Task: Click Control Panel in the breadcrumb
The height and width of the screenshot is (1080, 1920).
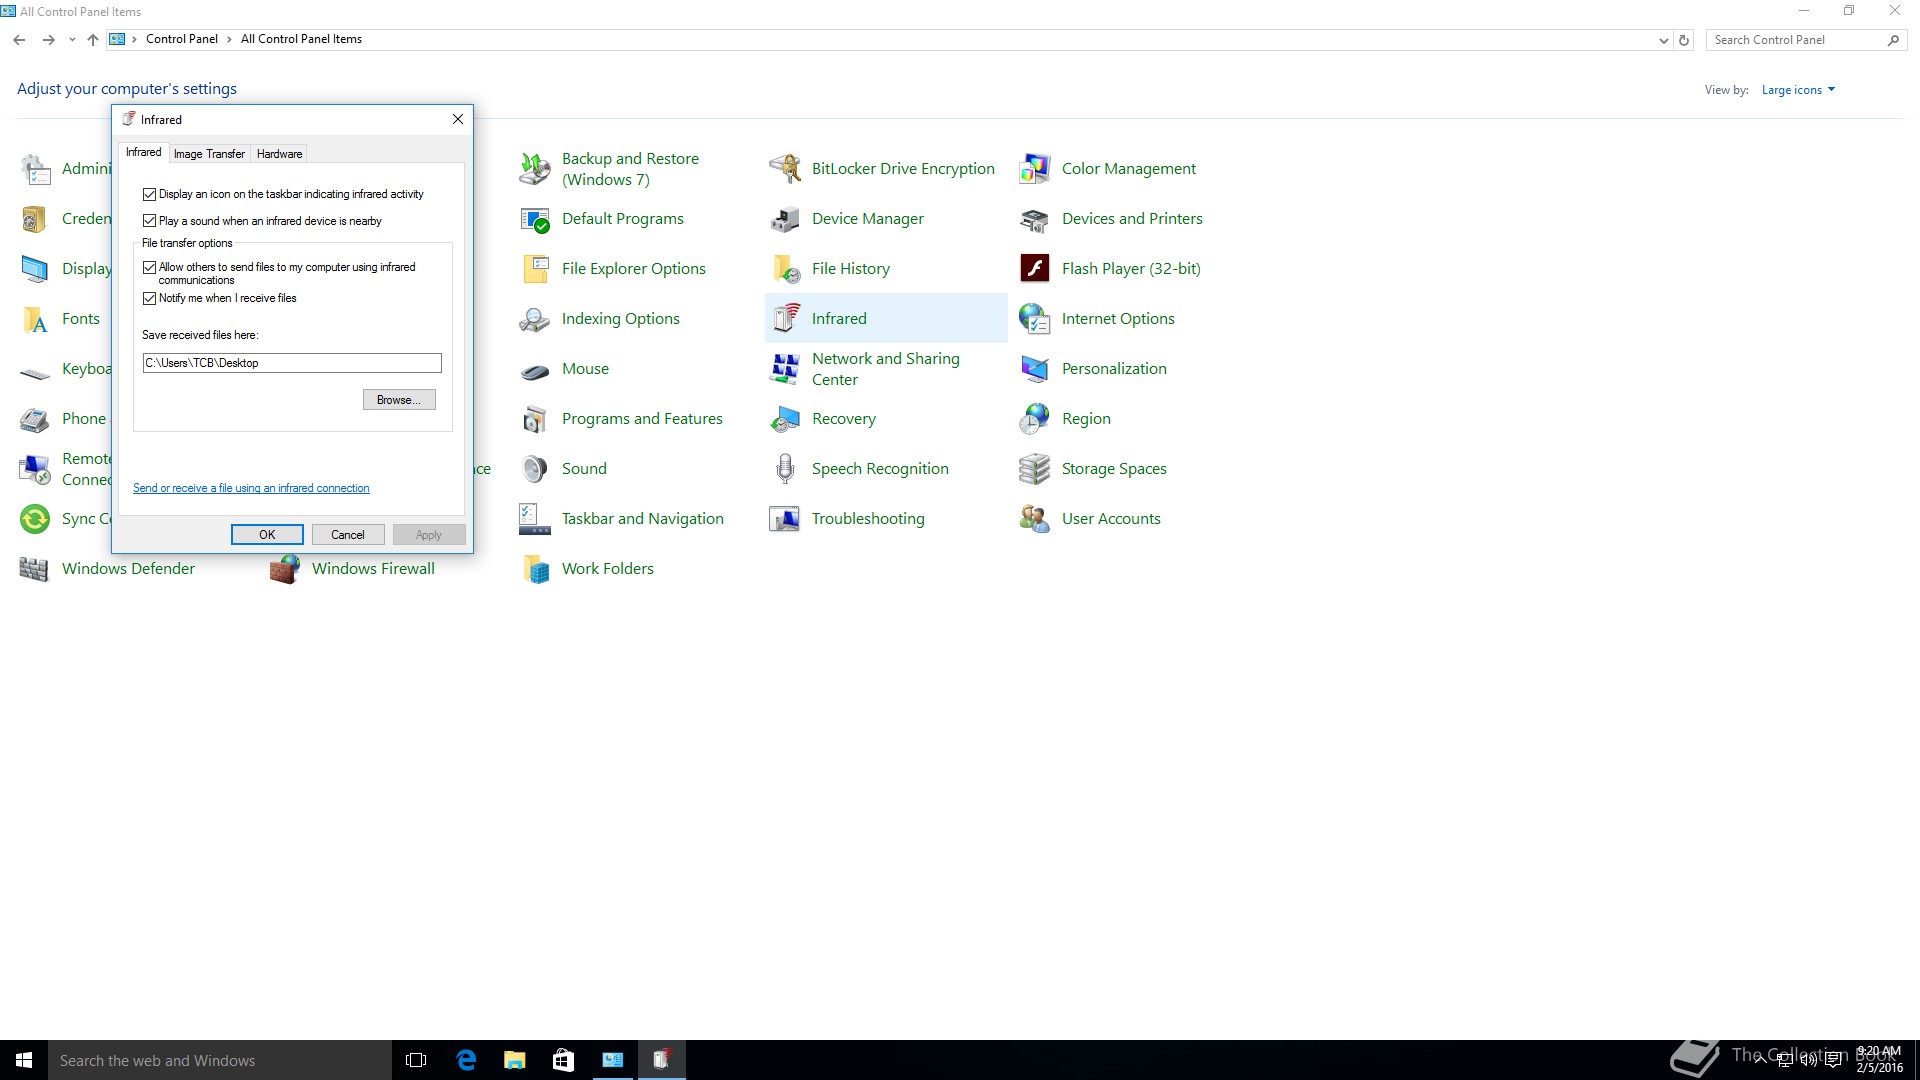Action: [x=181, y=39]
